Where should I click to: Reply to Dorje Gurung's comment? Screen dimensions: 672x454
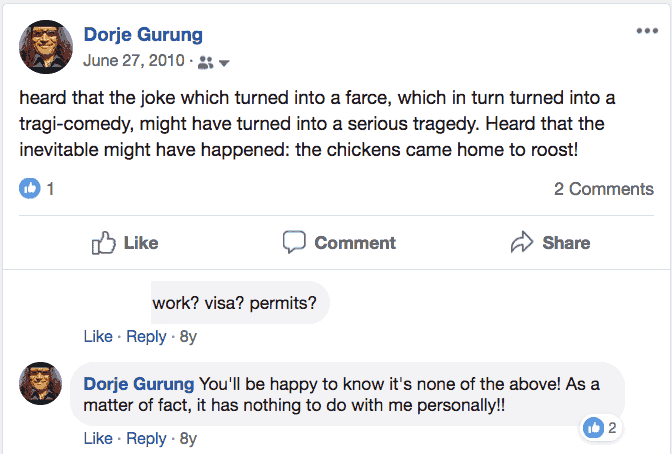146,438
